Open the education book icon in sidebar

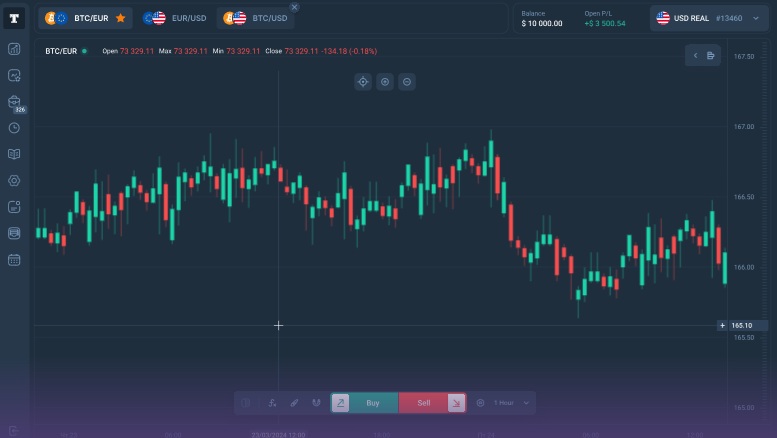point(14,154)
